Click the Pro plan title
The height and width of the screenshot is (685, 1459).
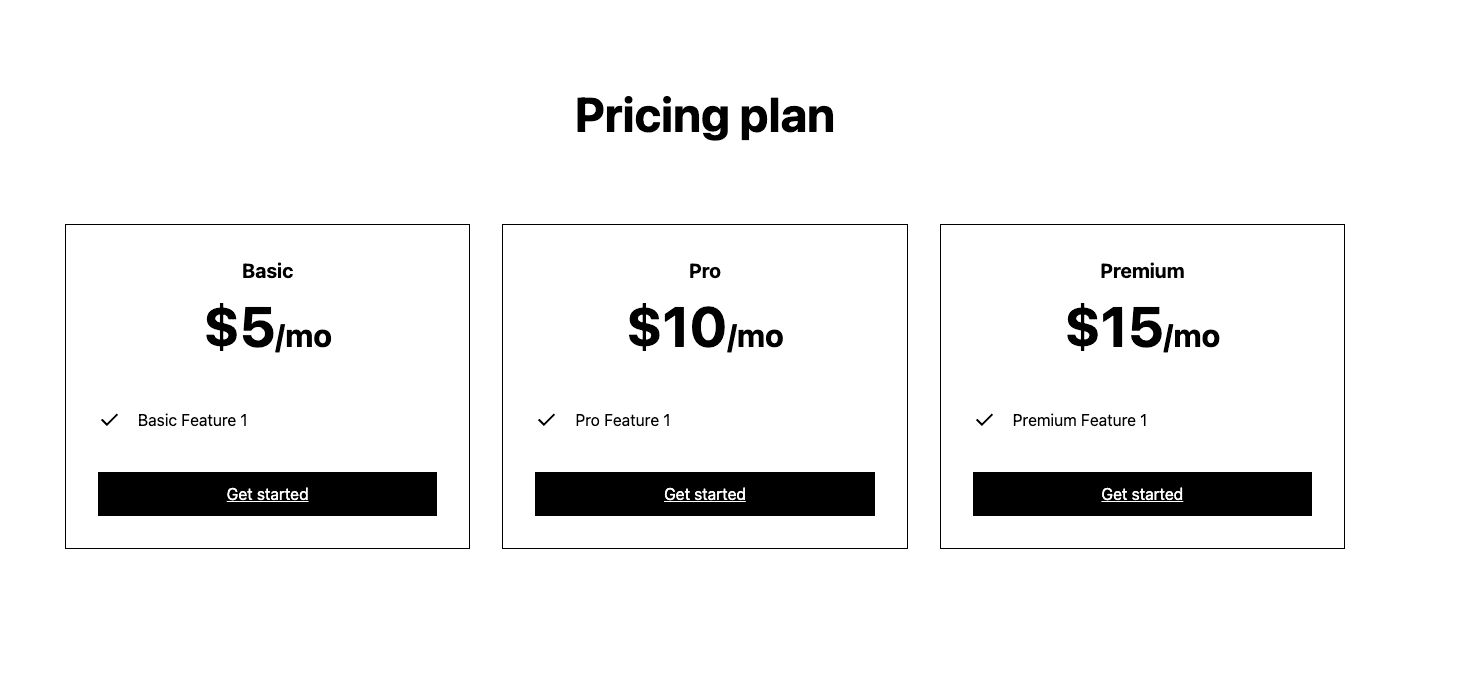click(x=704, y=270)
